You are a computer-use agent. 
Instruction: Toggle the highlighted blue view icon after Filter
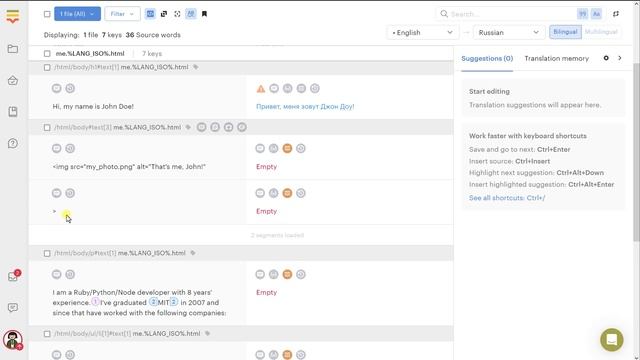[150, 14]
